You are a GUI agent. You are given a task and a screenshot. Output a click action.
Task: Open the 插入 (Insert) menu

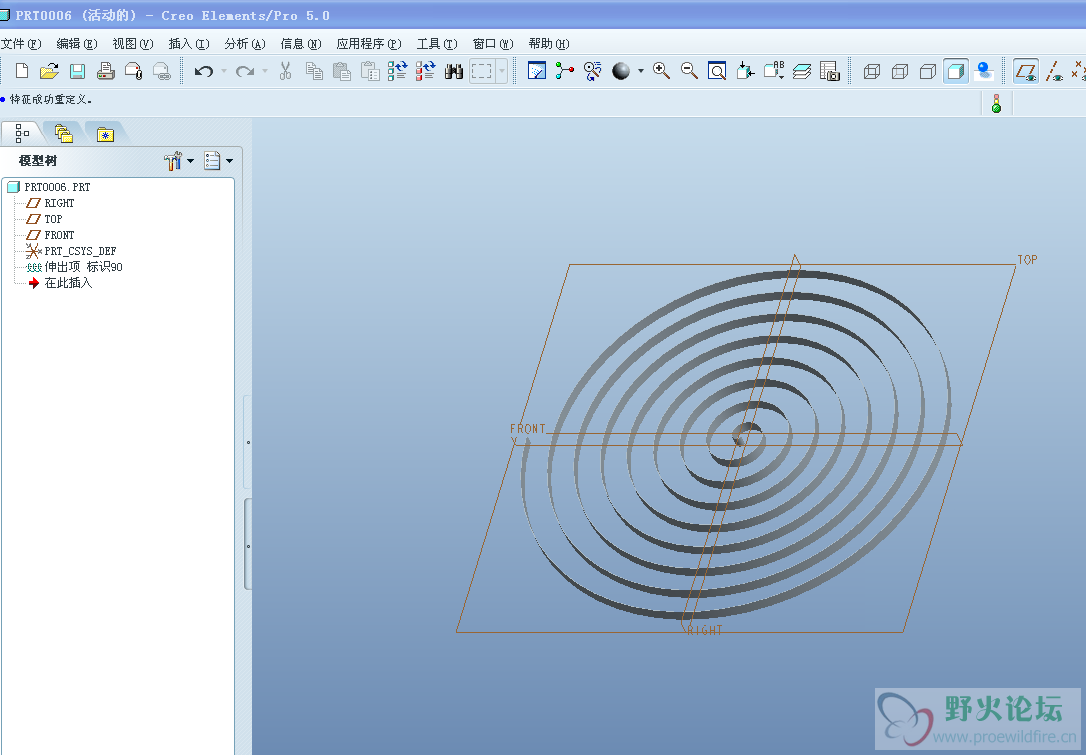pos(188,44)
